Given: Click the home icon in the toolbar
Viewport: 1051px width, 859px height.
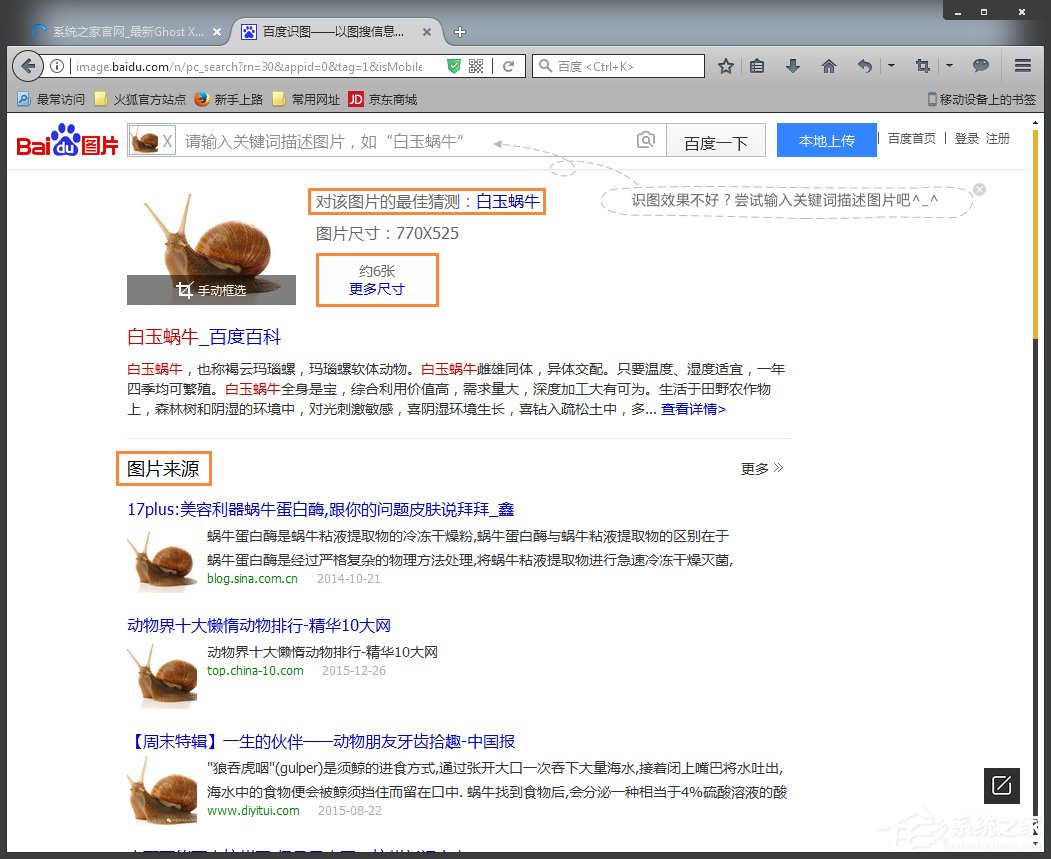Looking at the screenshot, I should click(x=828, y=65).
